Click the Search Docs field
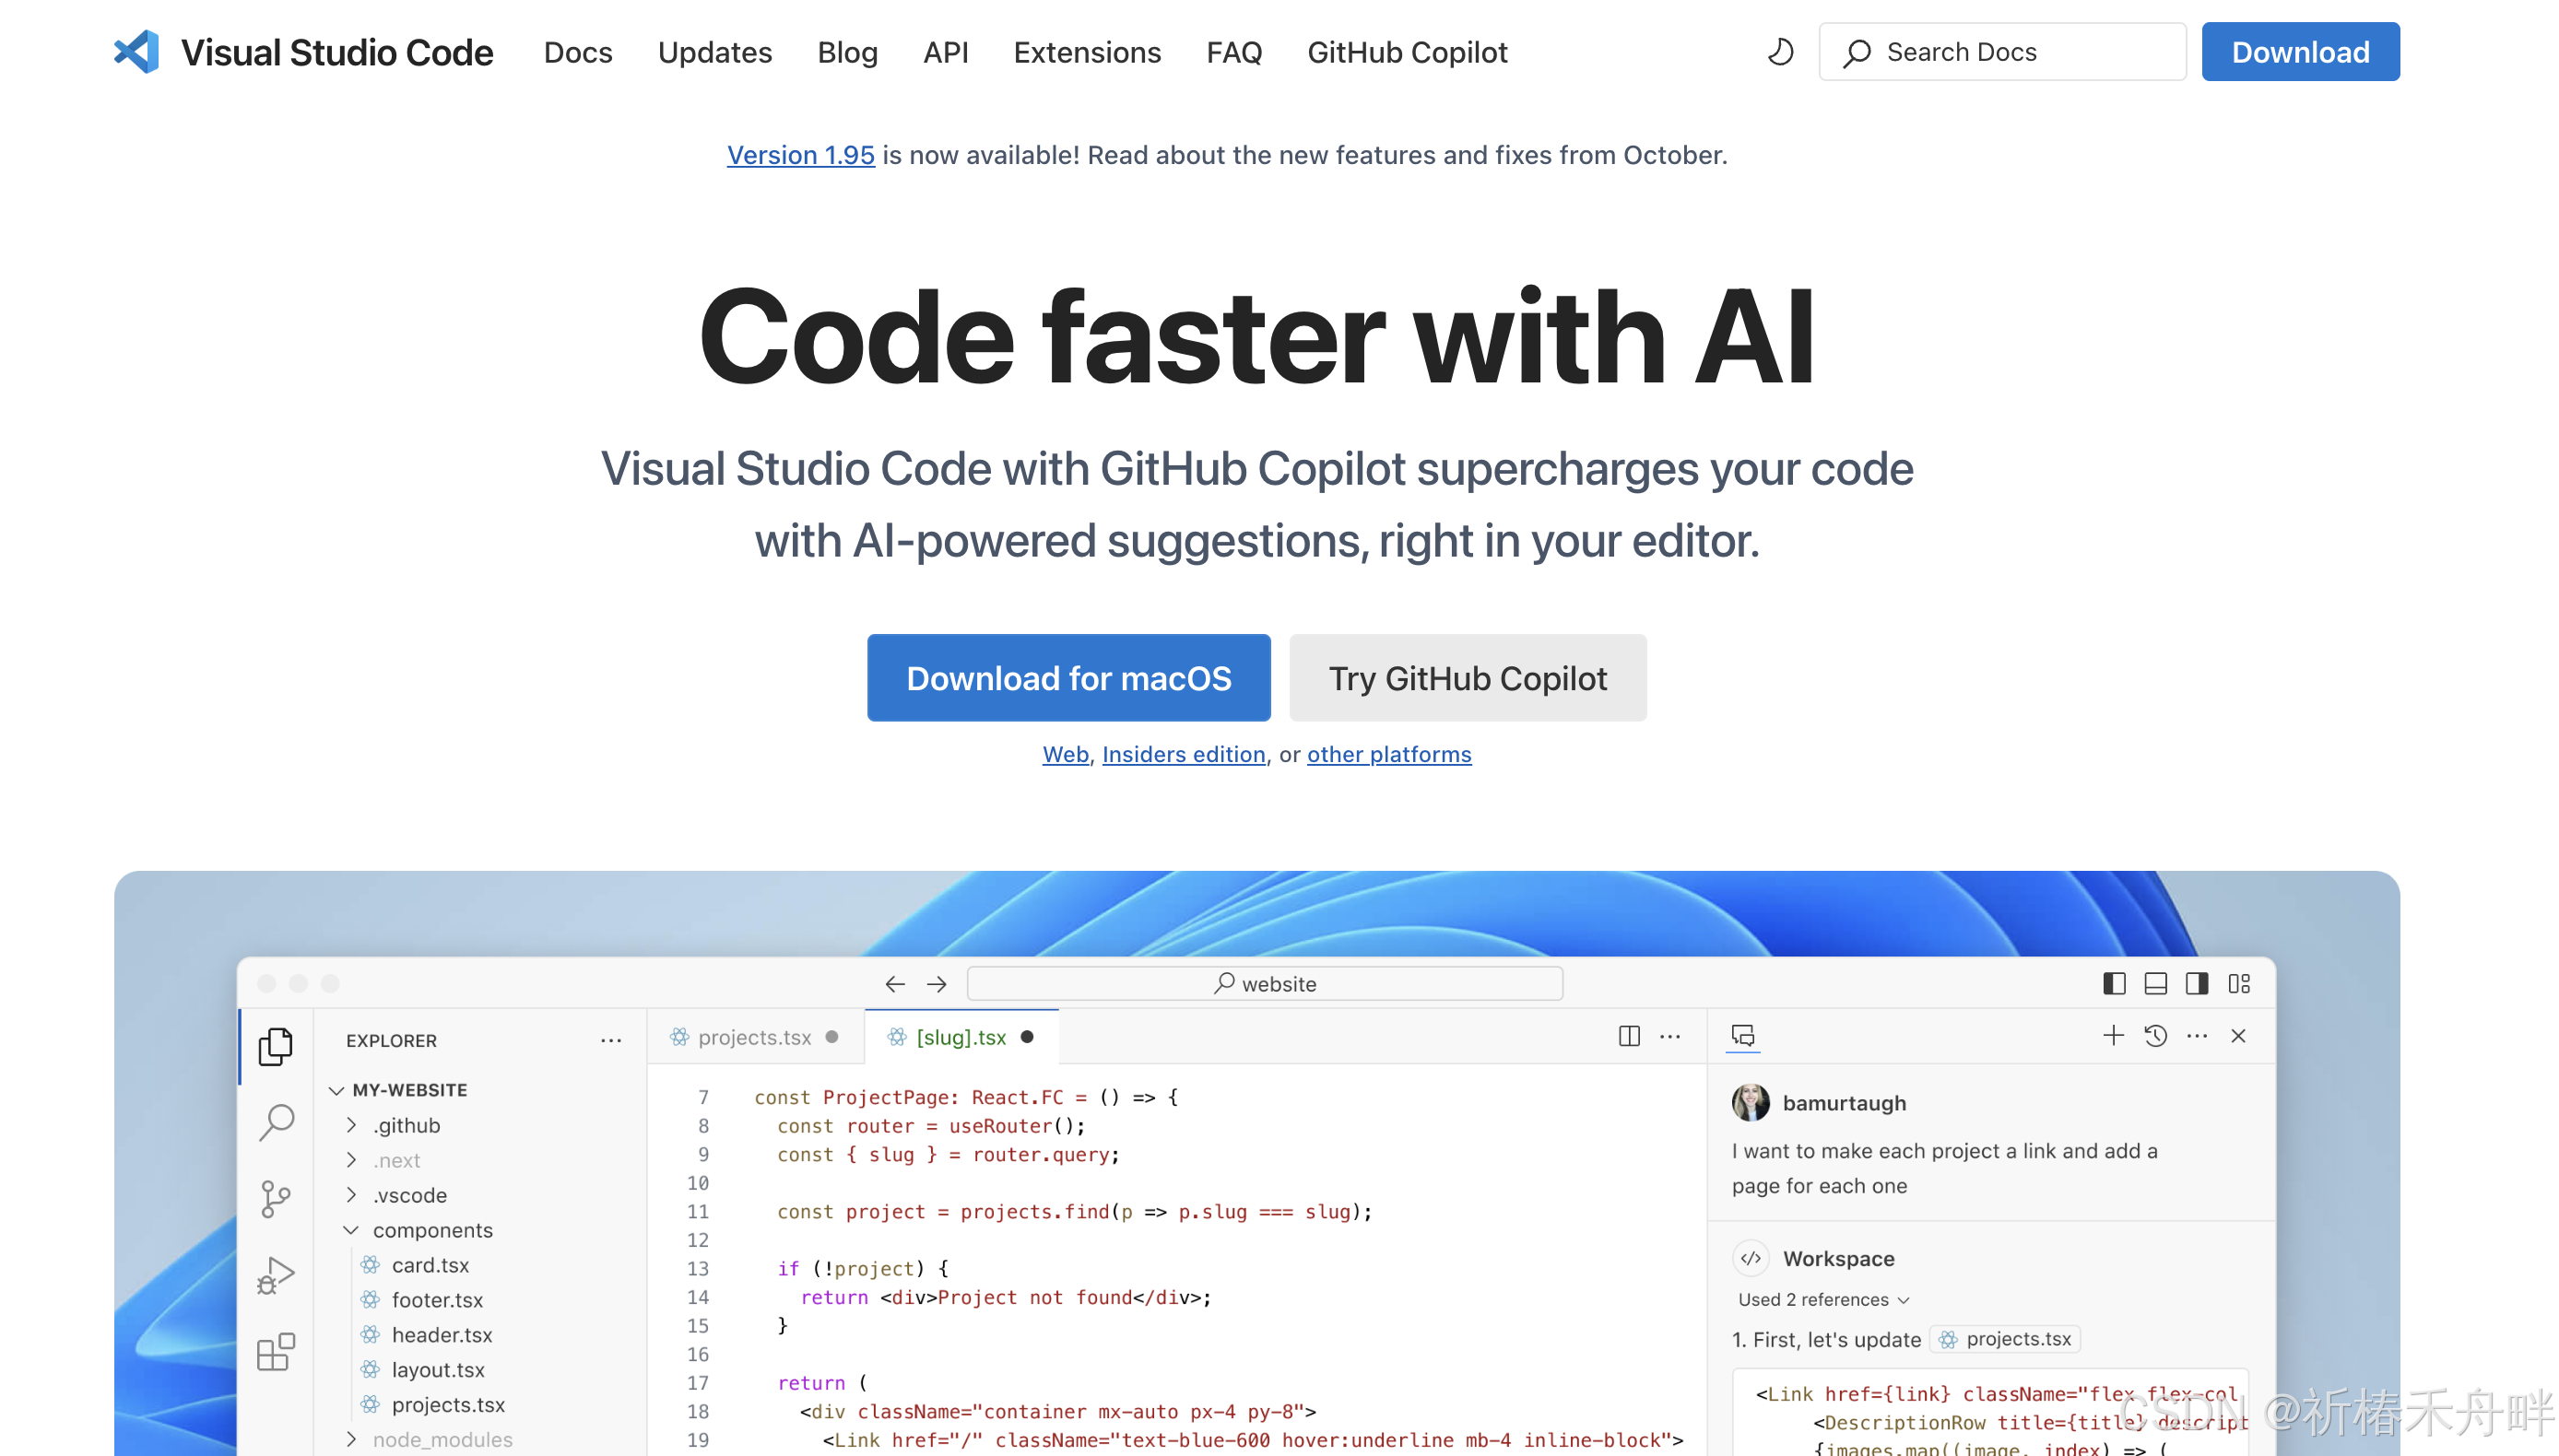2559x1456 pixels. tap(2001, 52)
